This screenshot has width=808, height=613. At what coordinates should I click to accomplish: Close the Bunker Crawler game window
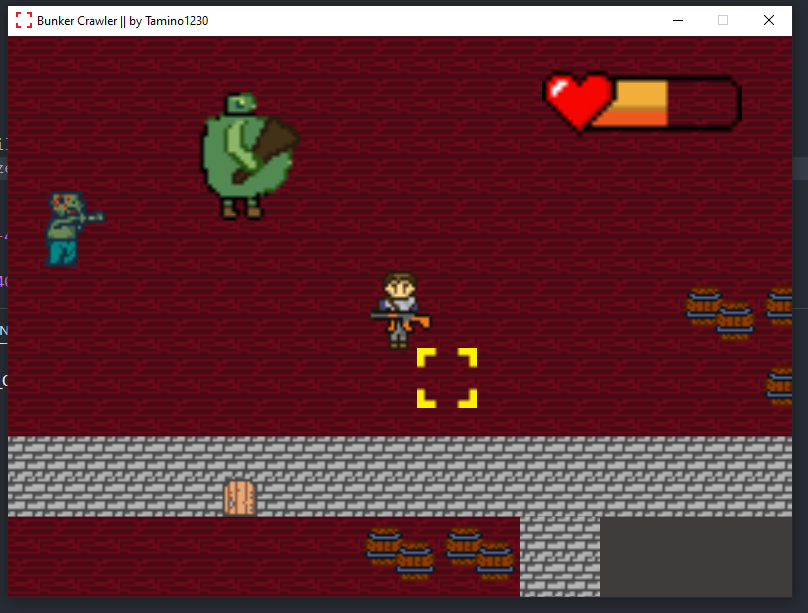click(x=769, y=20)
